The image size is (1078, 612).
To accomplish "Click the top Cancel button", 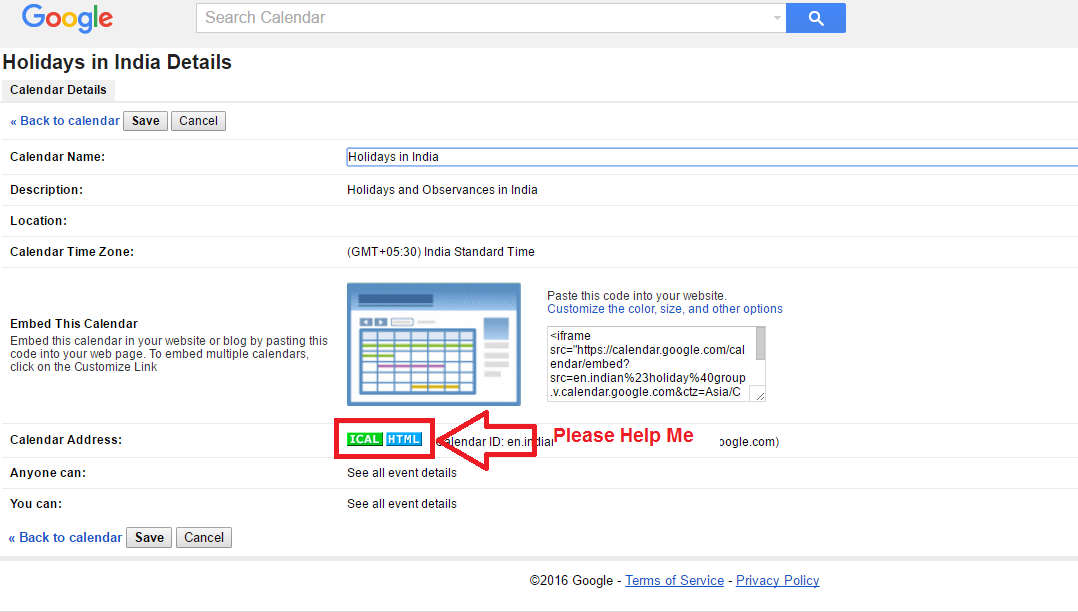I will [199, 121].
